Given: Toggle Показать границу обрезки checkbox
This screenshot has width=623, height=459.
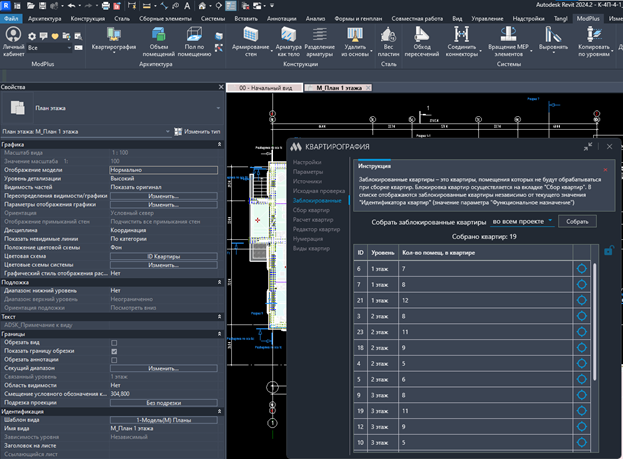Looking at the screenshot, I should coord(114,351).
